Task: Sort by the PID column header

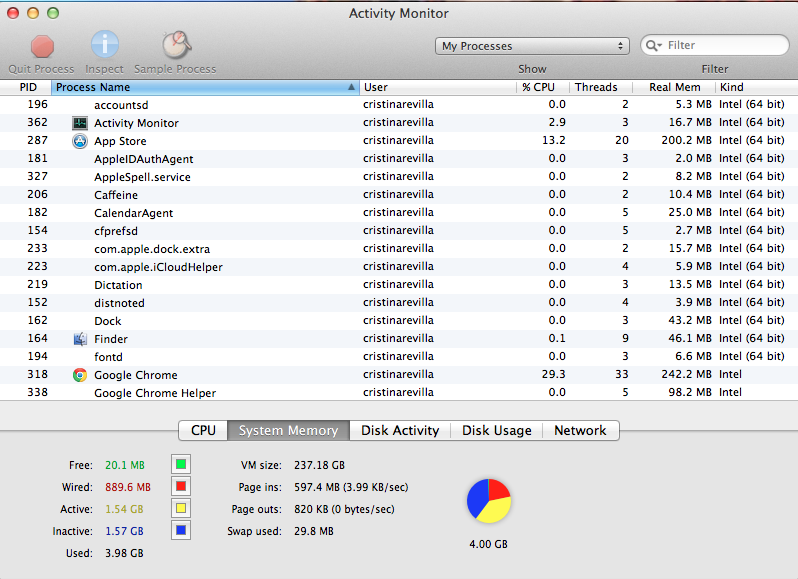Action: tap(28, 87)
